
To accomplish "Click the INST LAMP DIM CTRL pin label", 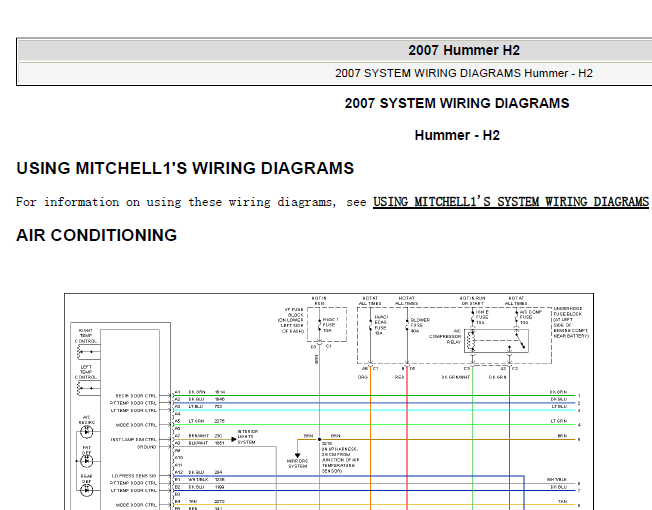I will [x=133, y=439].
